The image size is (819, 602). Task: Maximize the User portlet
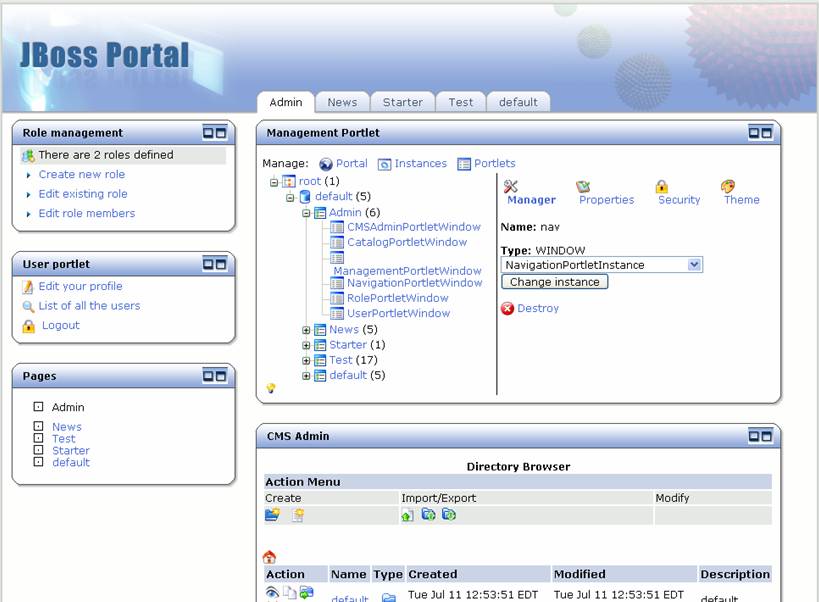221,264
